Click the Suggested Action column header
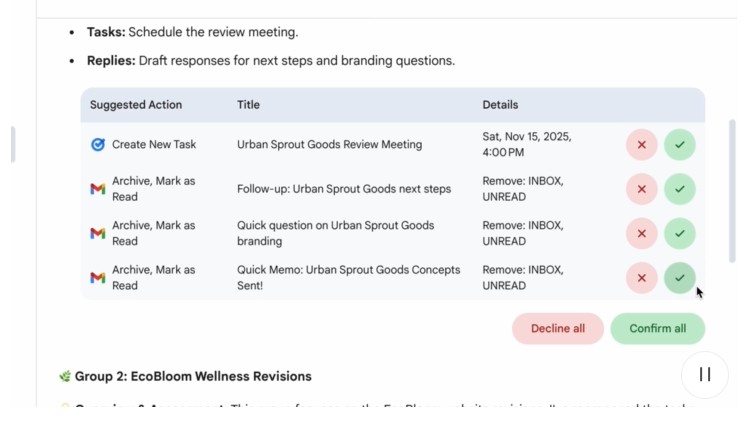Image resolution: width=743 pixels, height=429 pixels. tap(136, 105)
